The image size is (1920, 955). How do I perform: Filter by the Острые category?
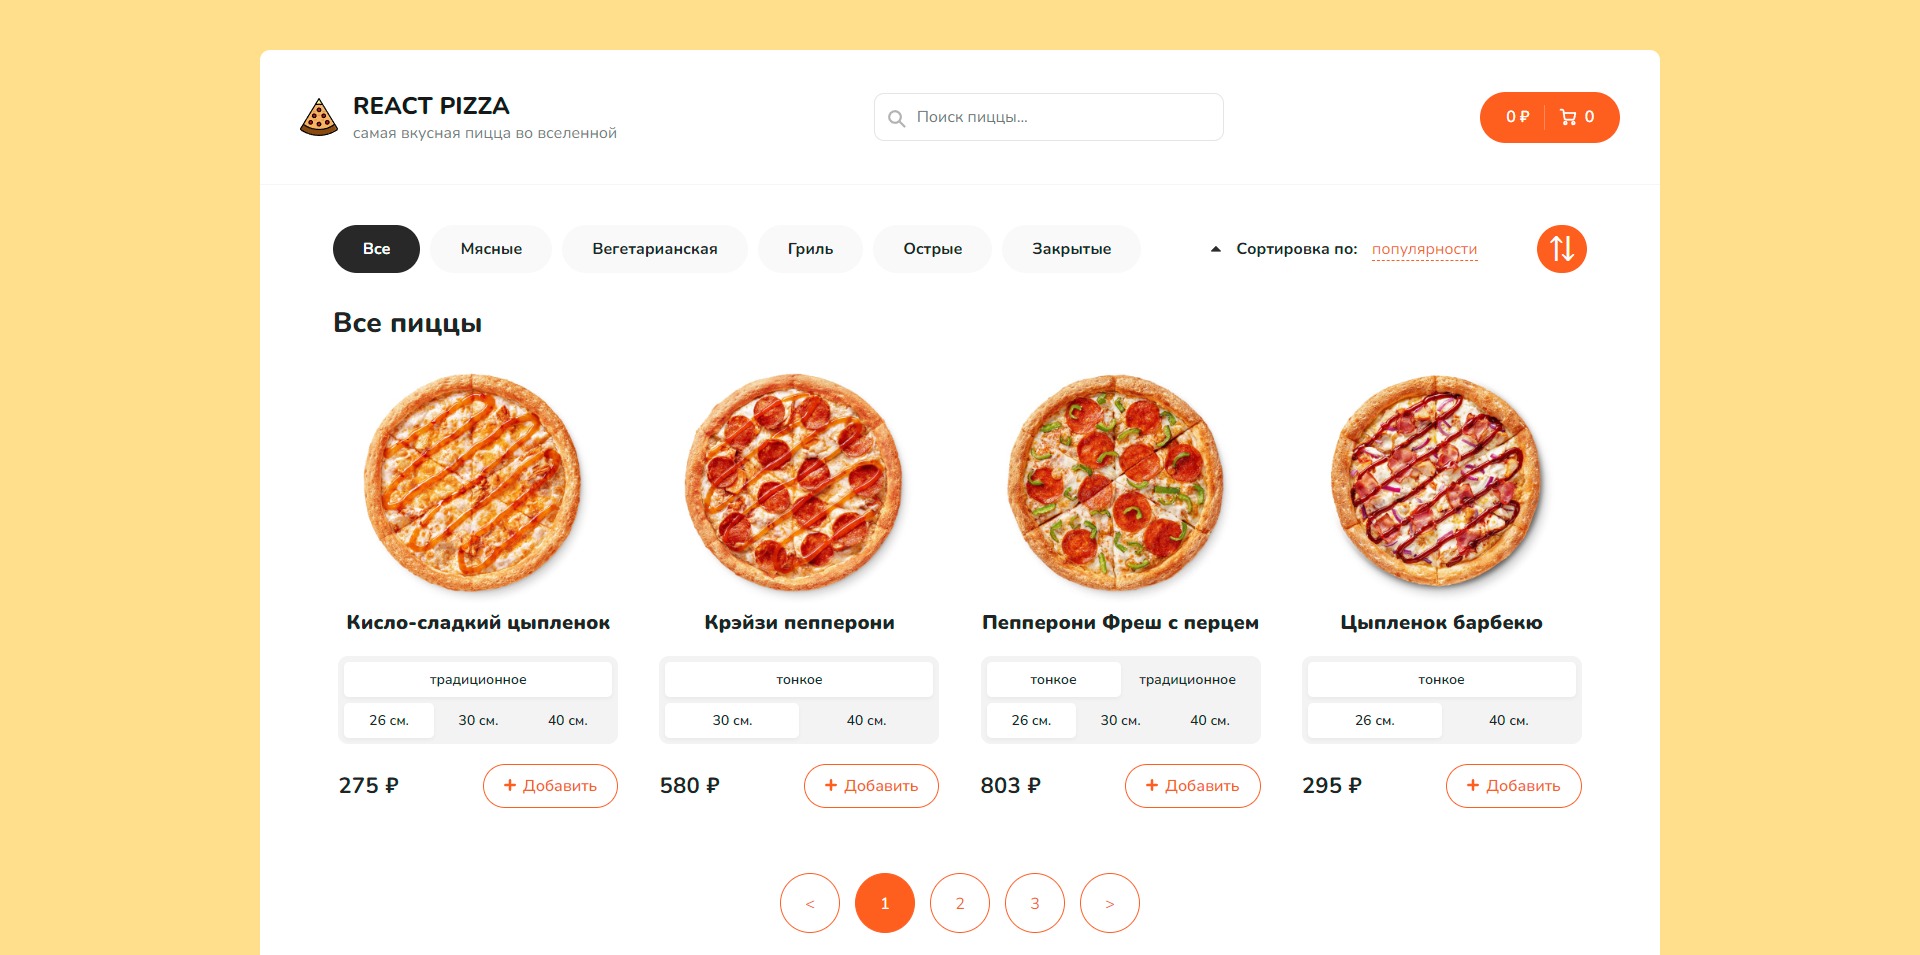[x=932, y=249]
